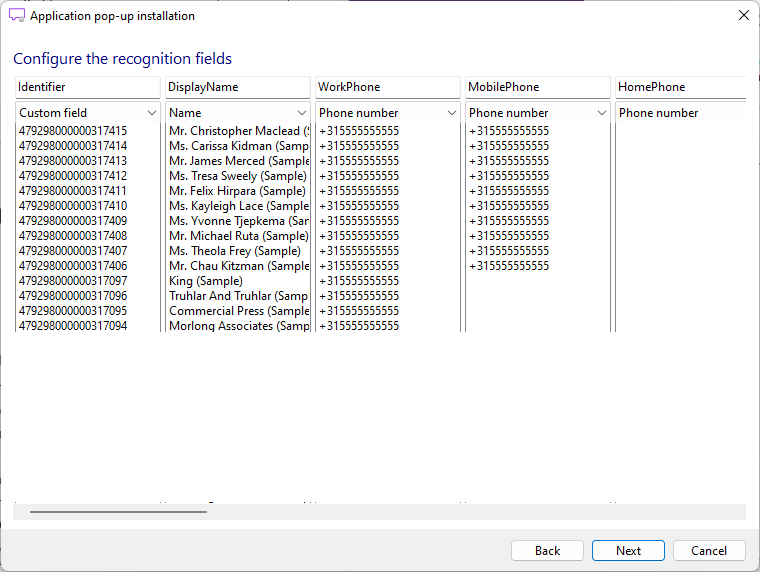Click the Phone number combo box under HomePhone
760x572 pixels.
tap(680, 113)
